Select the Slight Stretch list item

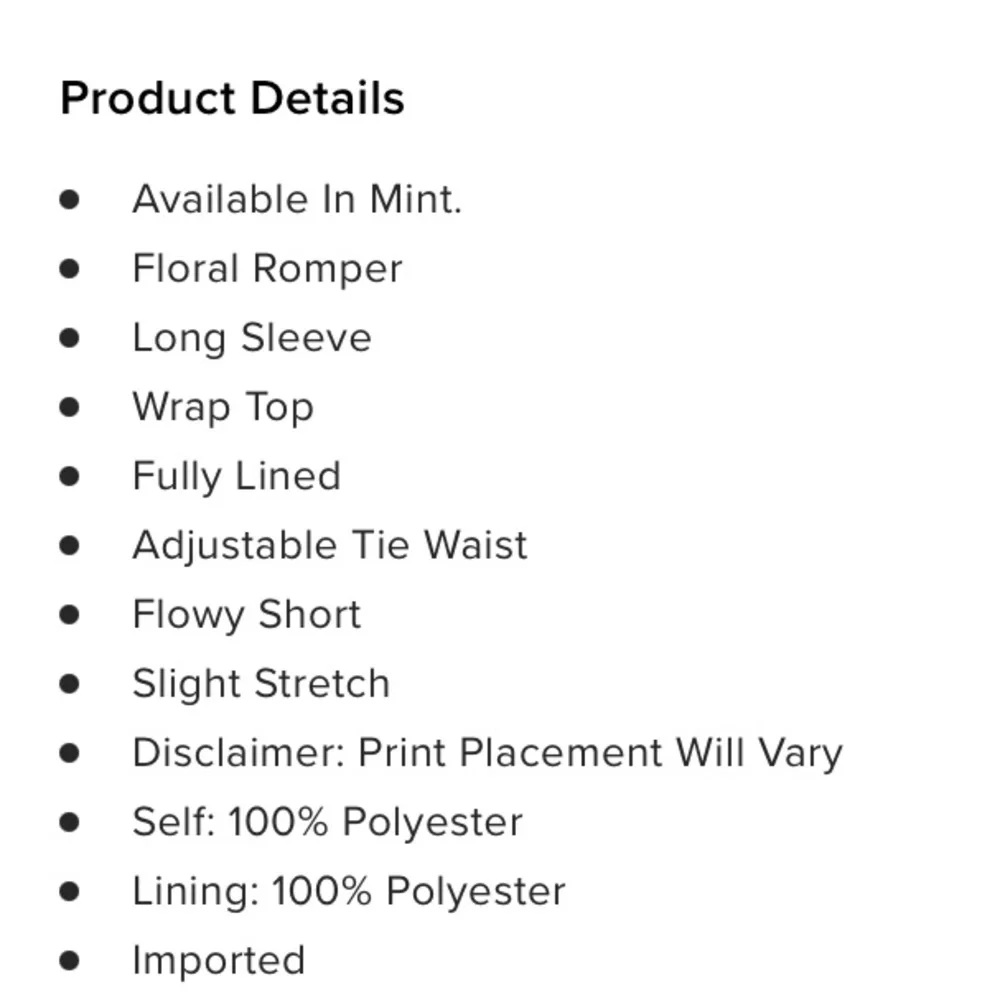pyautogui.click(x=260, y=684)
